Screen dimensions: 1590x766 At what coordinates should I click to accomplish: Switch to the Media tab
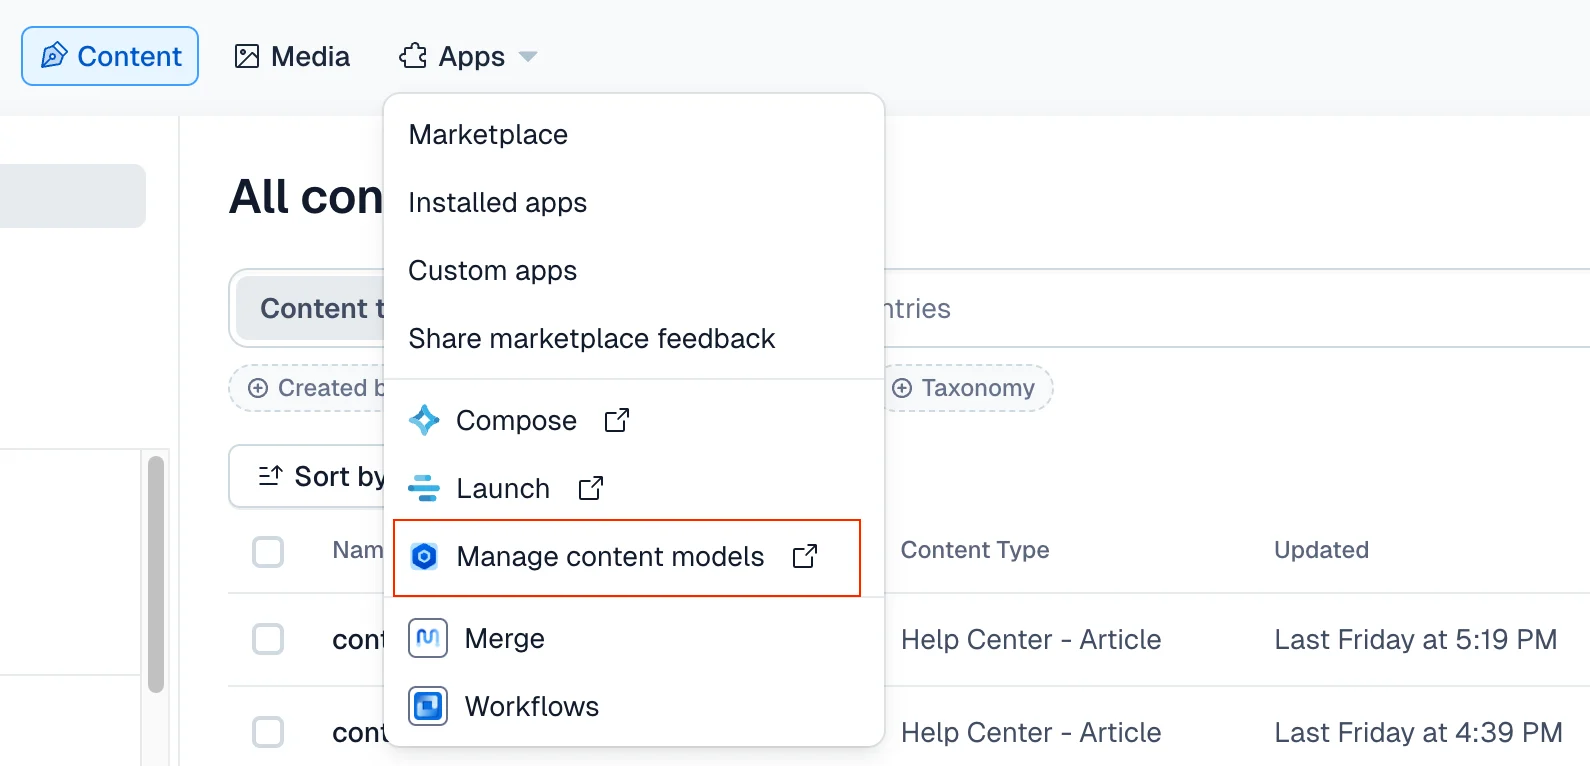292,56
